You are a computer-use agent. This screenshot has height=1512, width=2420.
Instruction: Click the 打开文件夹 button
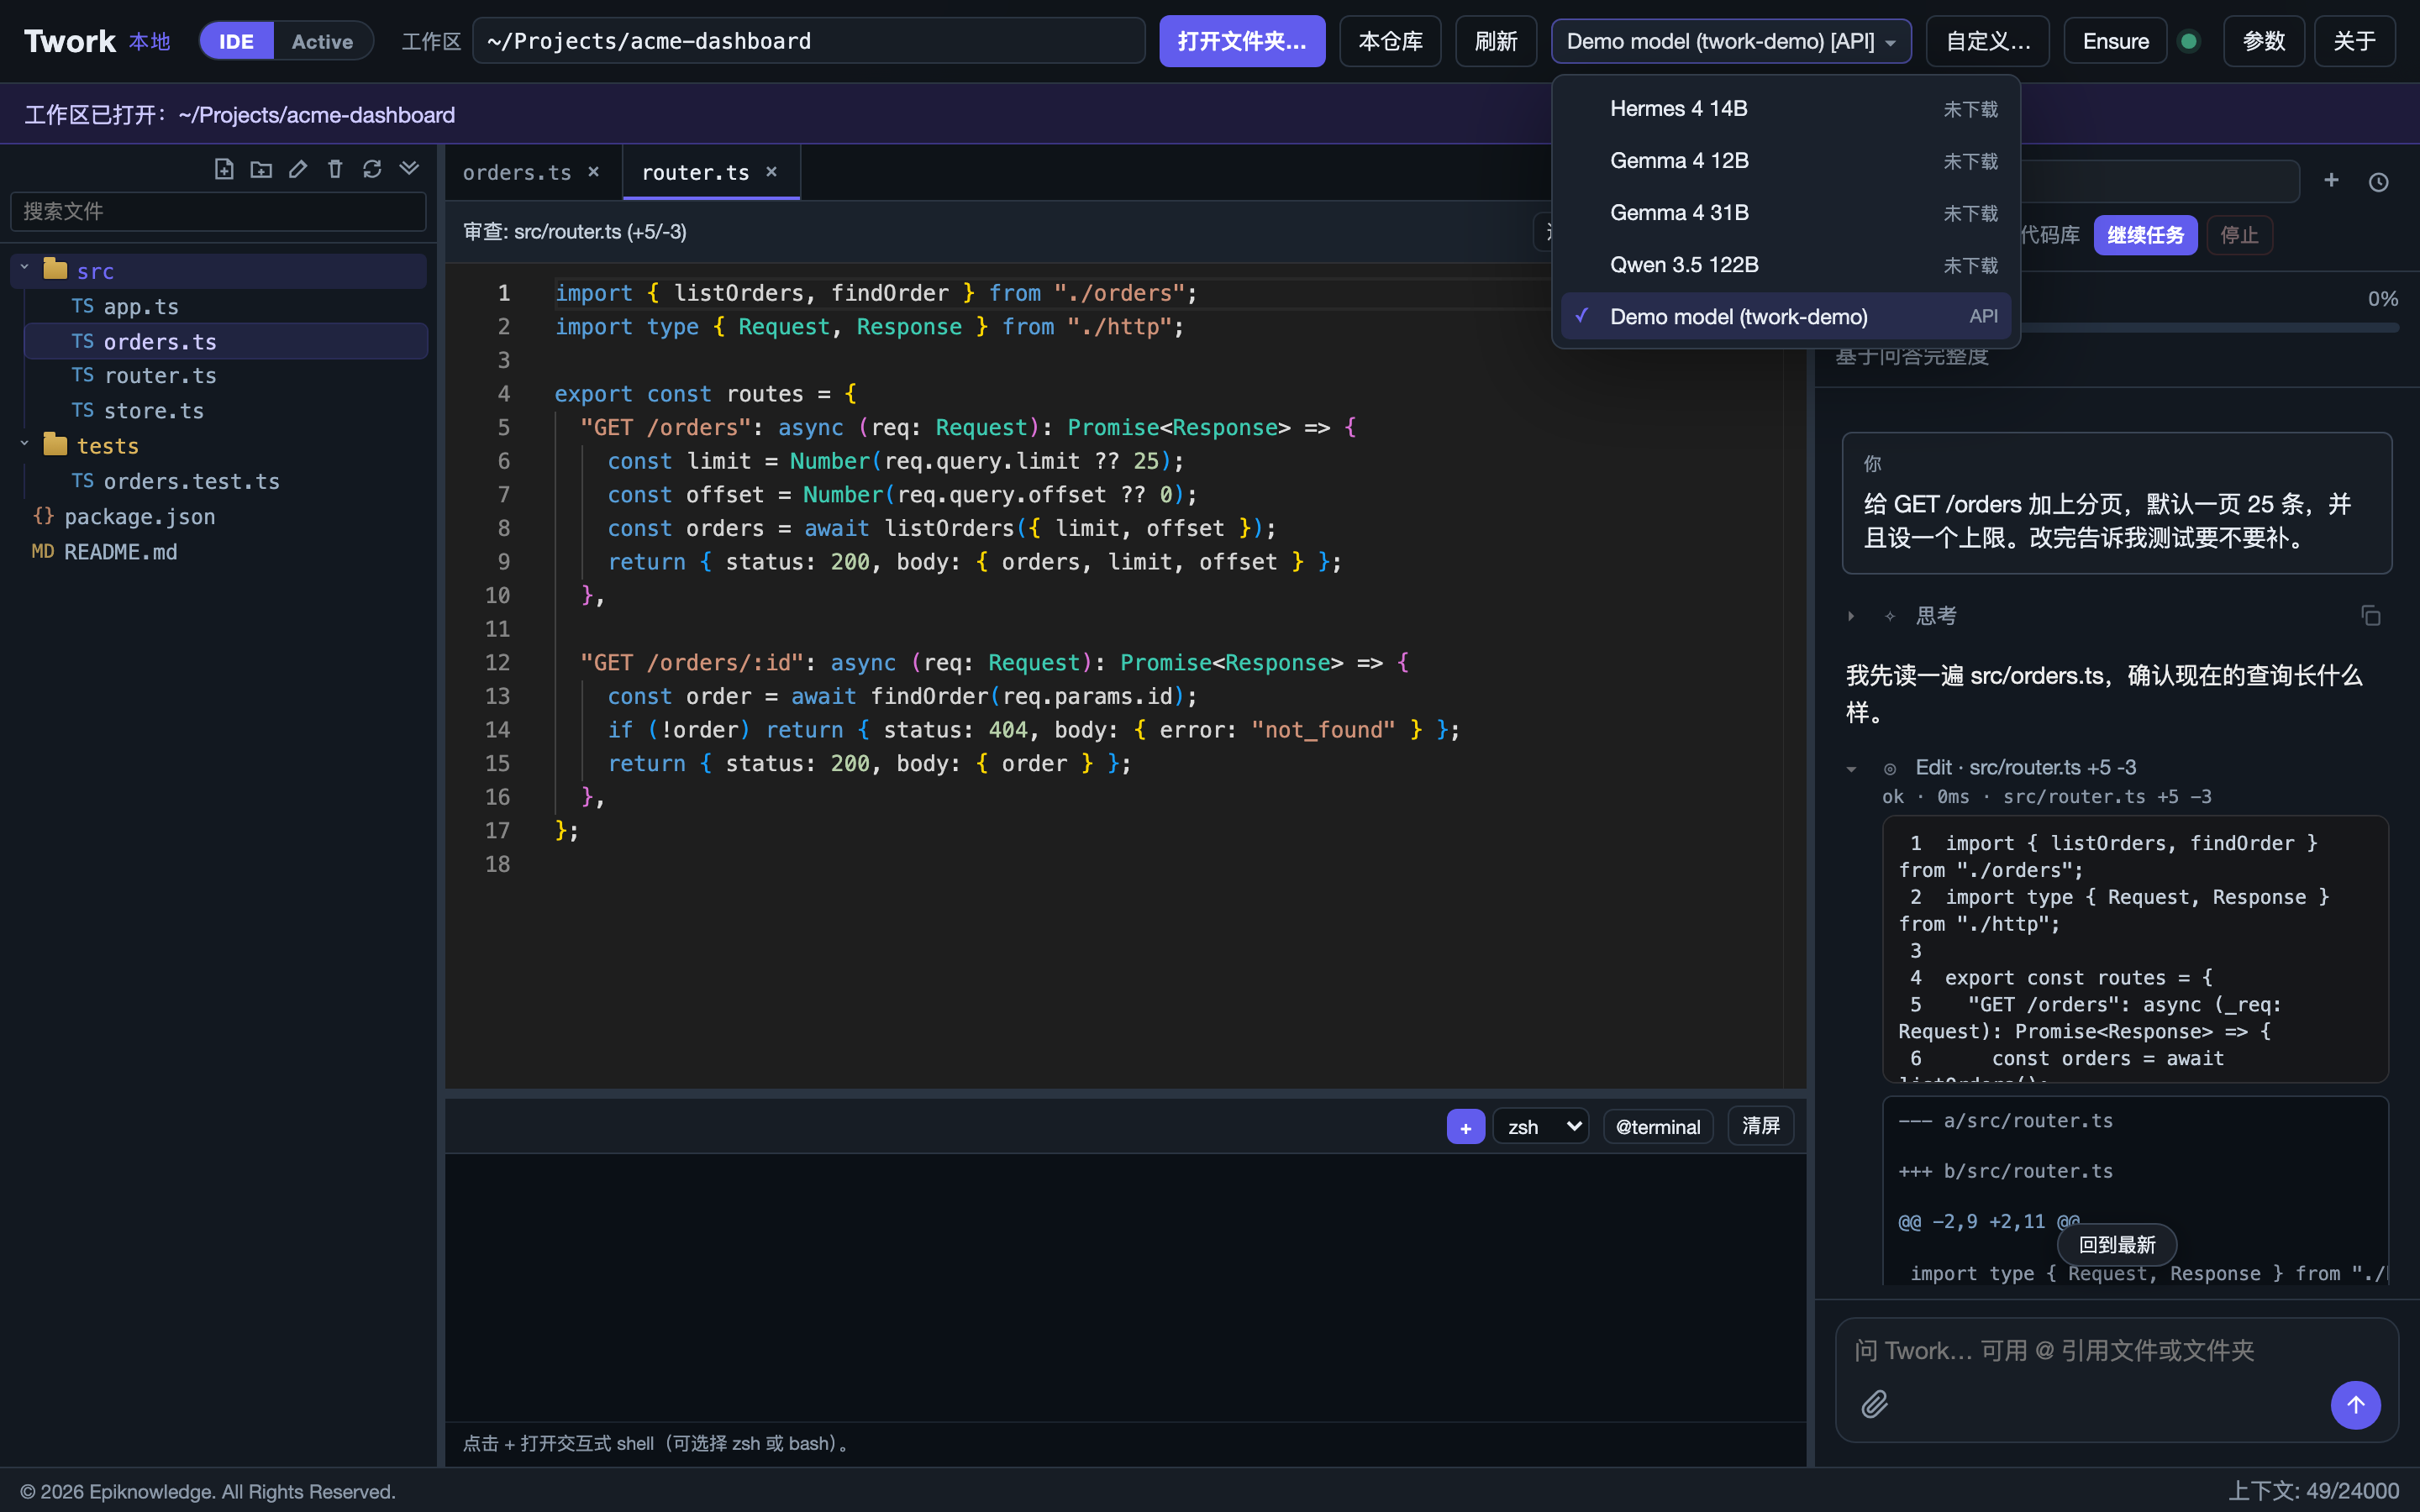[x=1242, y=41]
